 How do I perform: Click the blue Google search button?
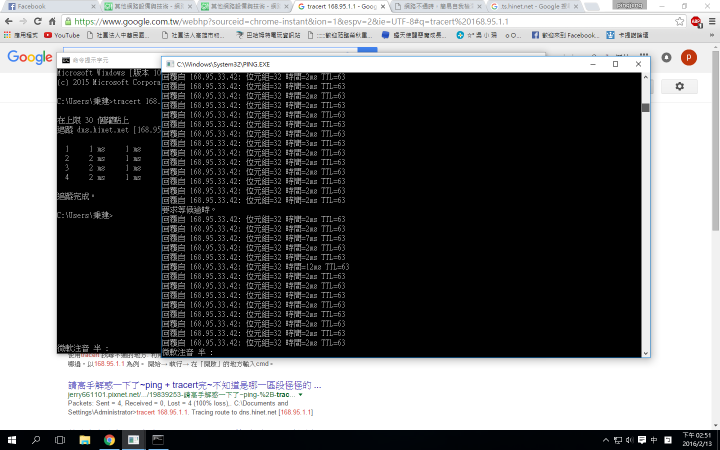(367, 50)
